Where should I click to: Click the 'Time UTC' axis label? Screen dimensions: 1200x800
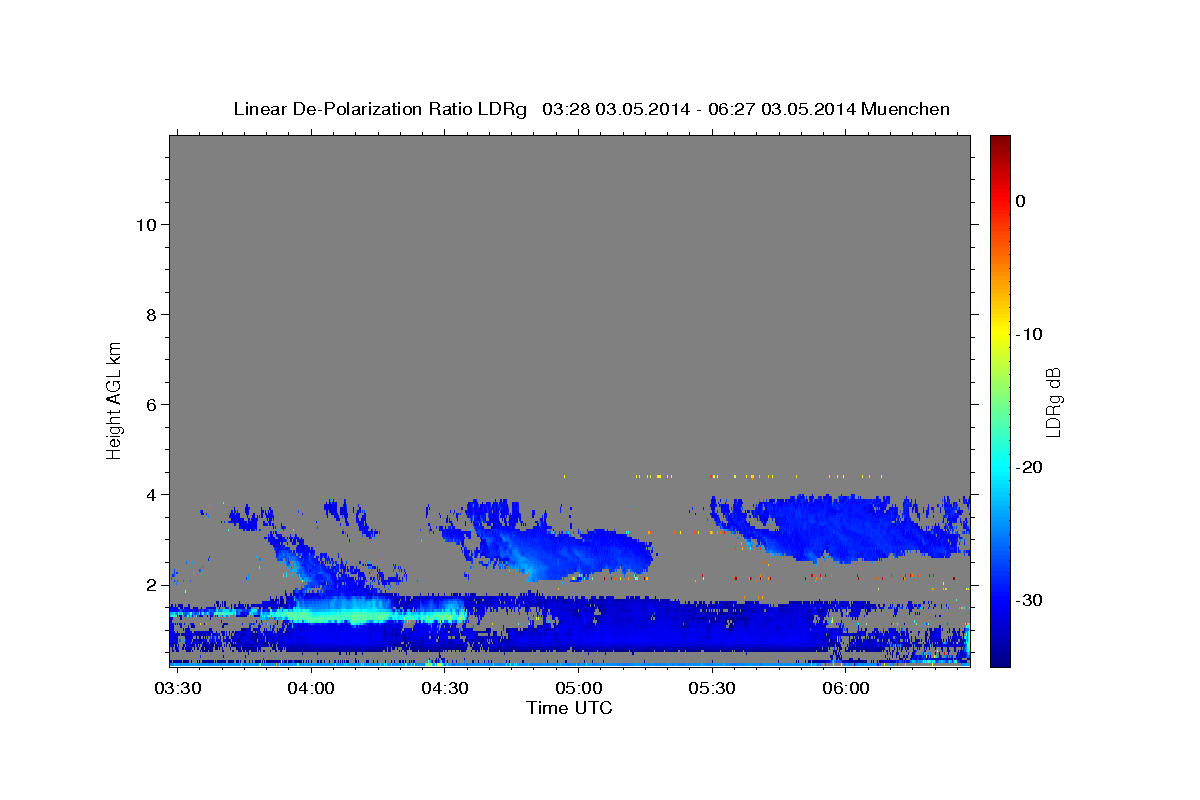[570, 708]
